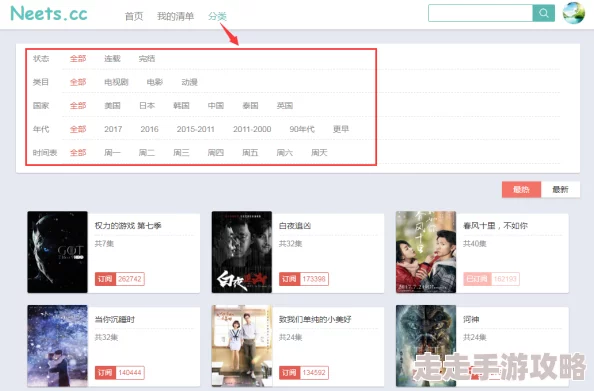Open the 致我们单纯的小美好 poster
Viewport: 594px width, 391px height.
click(242, 346)
